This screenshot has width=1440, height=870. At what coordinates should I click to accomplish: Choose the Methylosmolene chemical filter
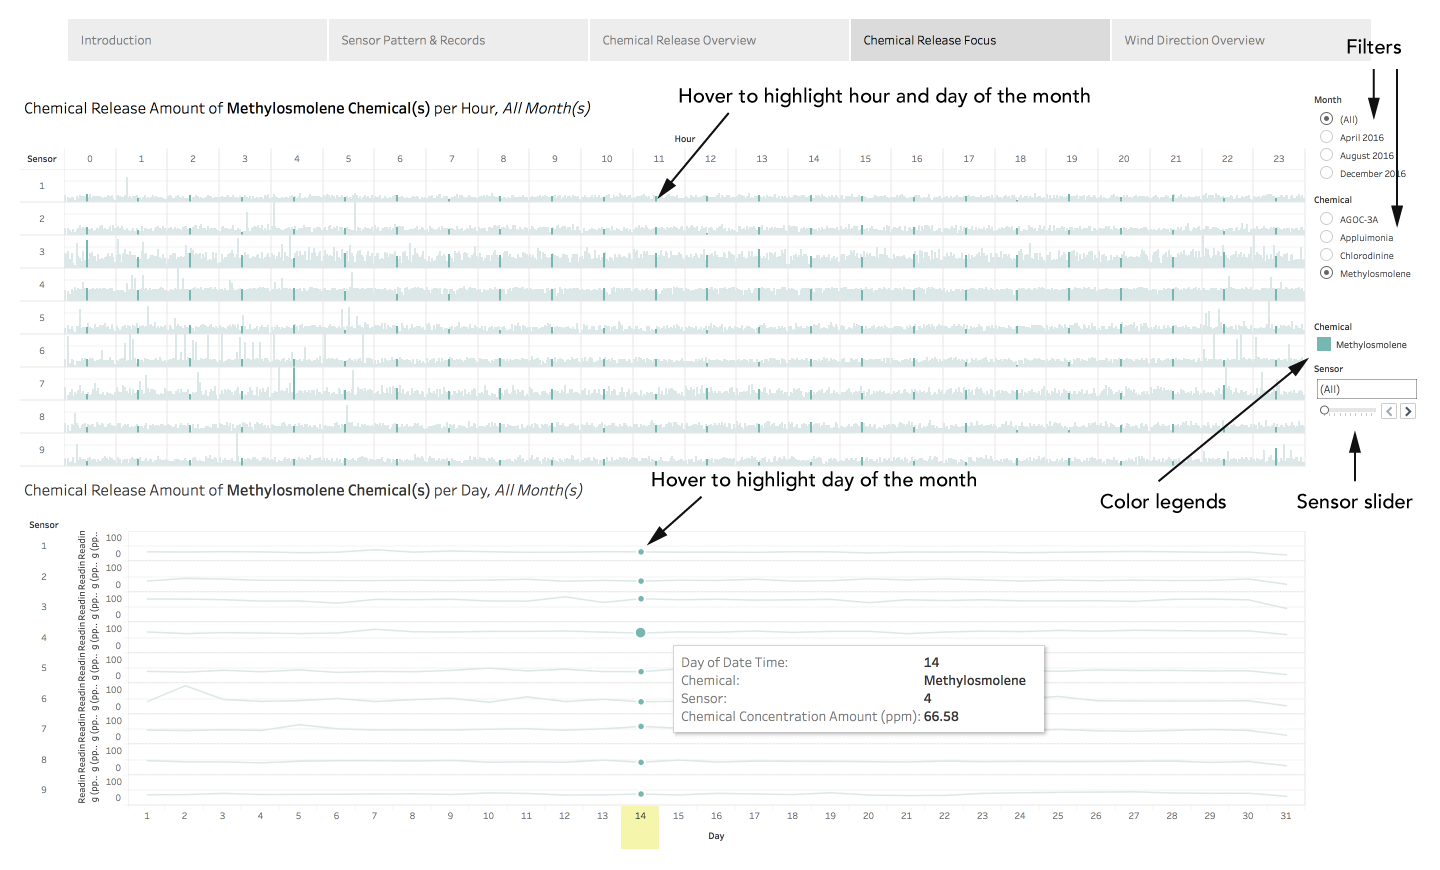[1326, 273]
